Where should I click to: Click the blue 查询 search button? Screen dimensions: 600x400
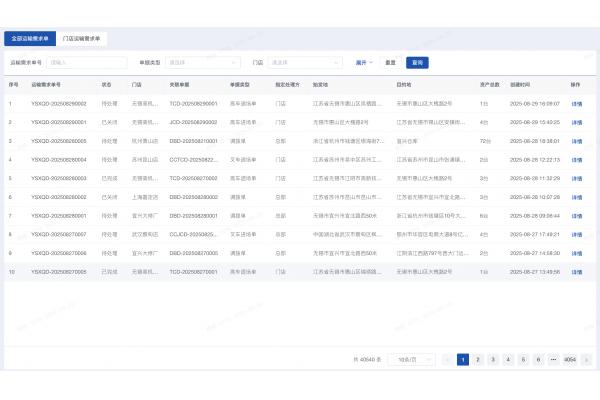tap(416, 62)
